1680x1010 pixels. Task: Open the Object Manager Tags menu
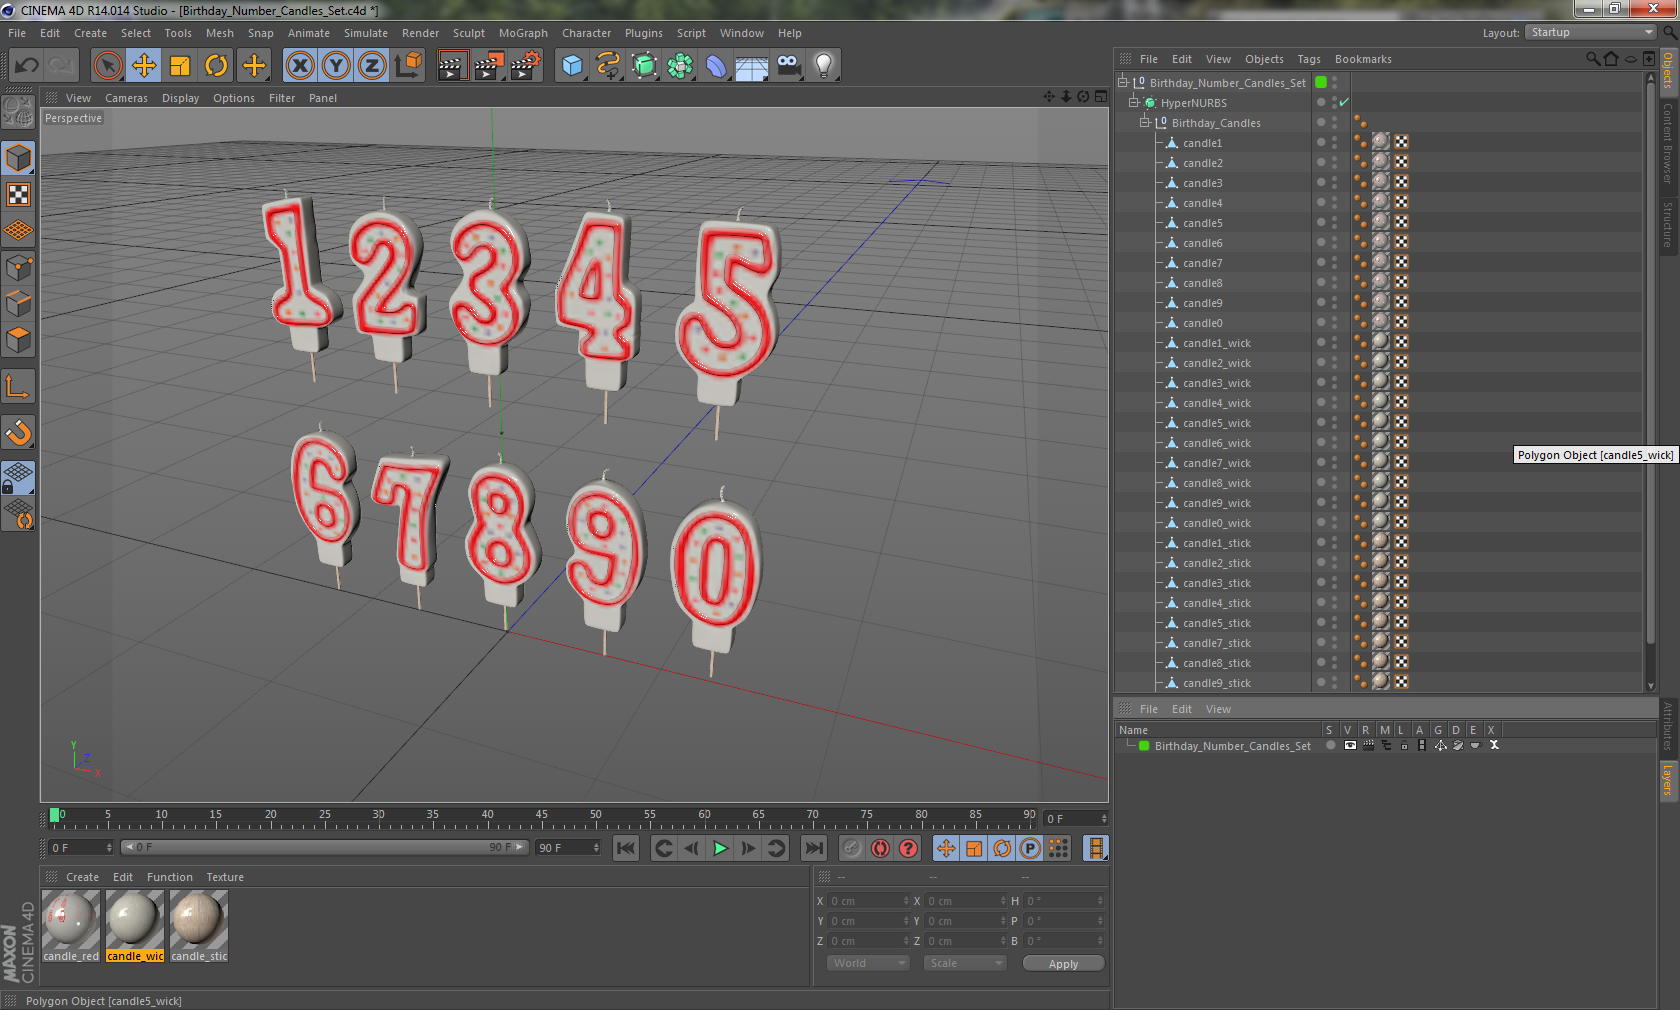(1309, 59)
